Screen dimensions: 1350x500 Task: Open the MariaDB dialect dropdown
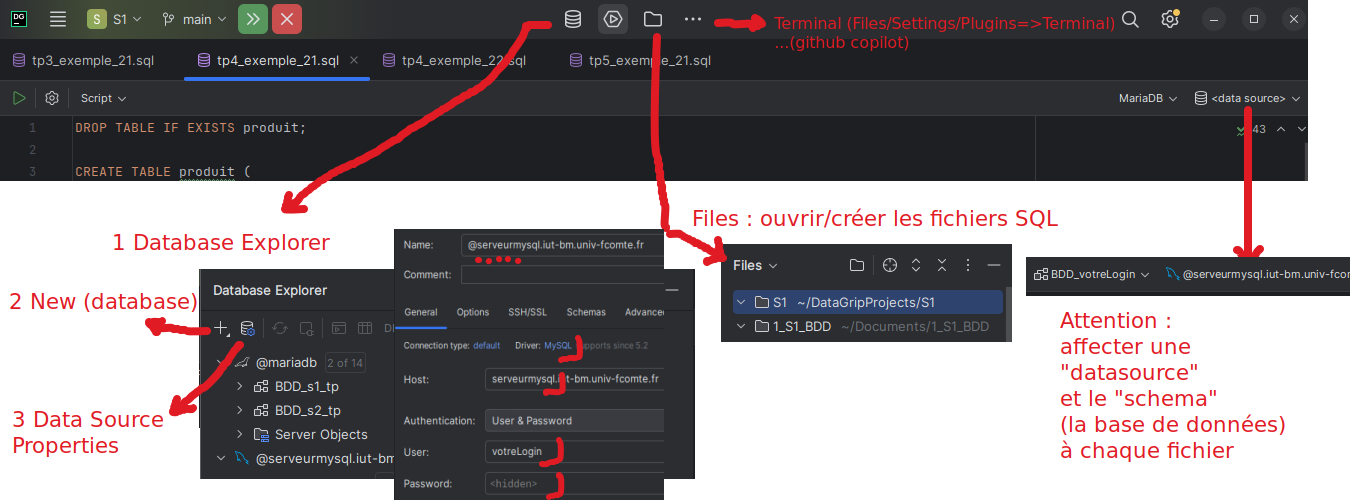[1147, 98]
